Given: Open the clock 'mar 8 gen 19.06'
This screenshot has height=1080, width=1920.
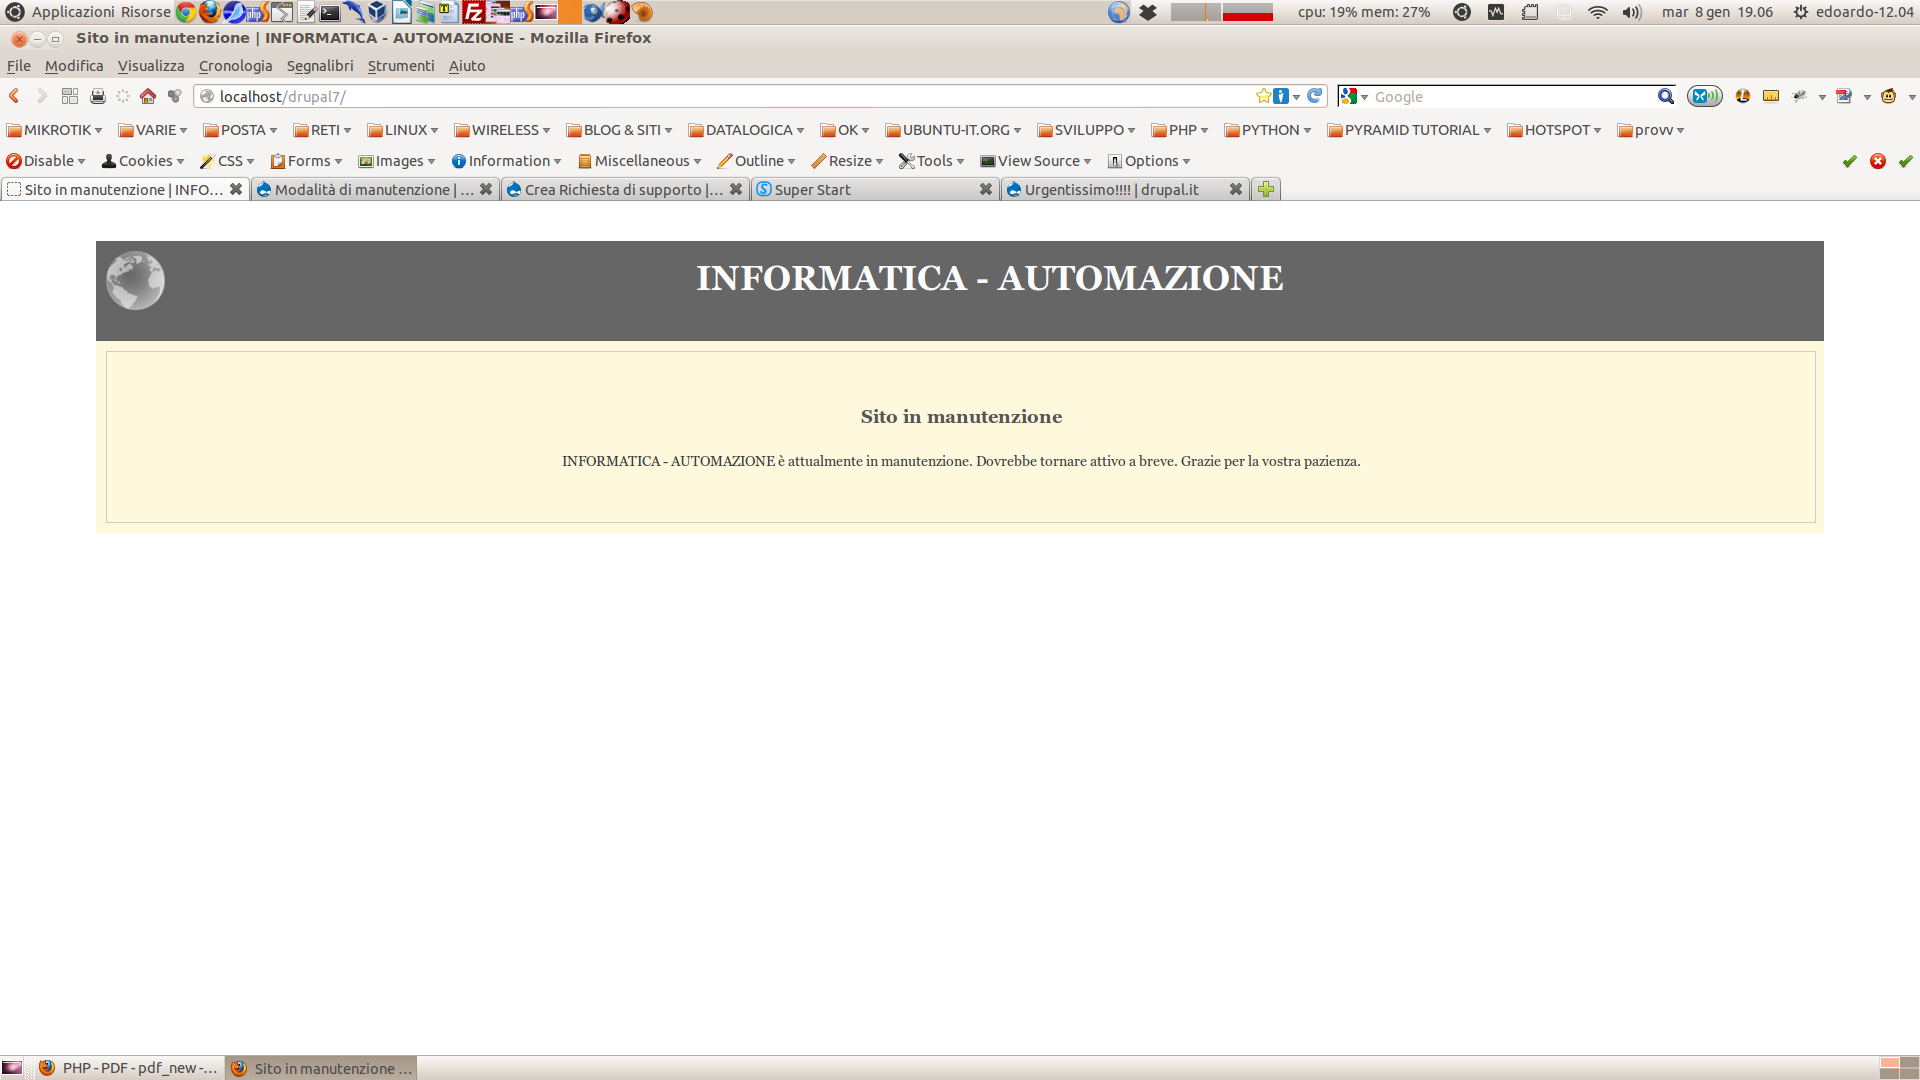Looking at the screenshot, I should click(1717, 12).
